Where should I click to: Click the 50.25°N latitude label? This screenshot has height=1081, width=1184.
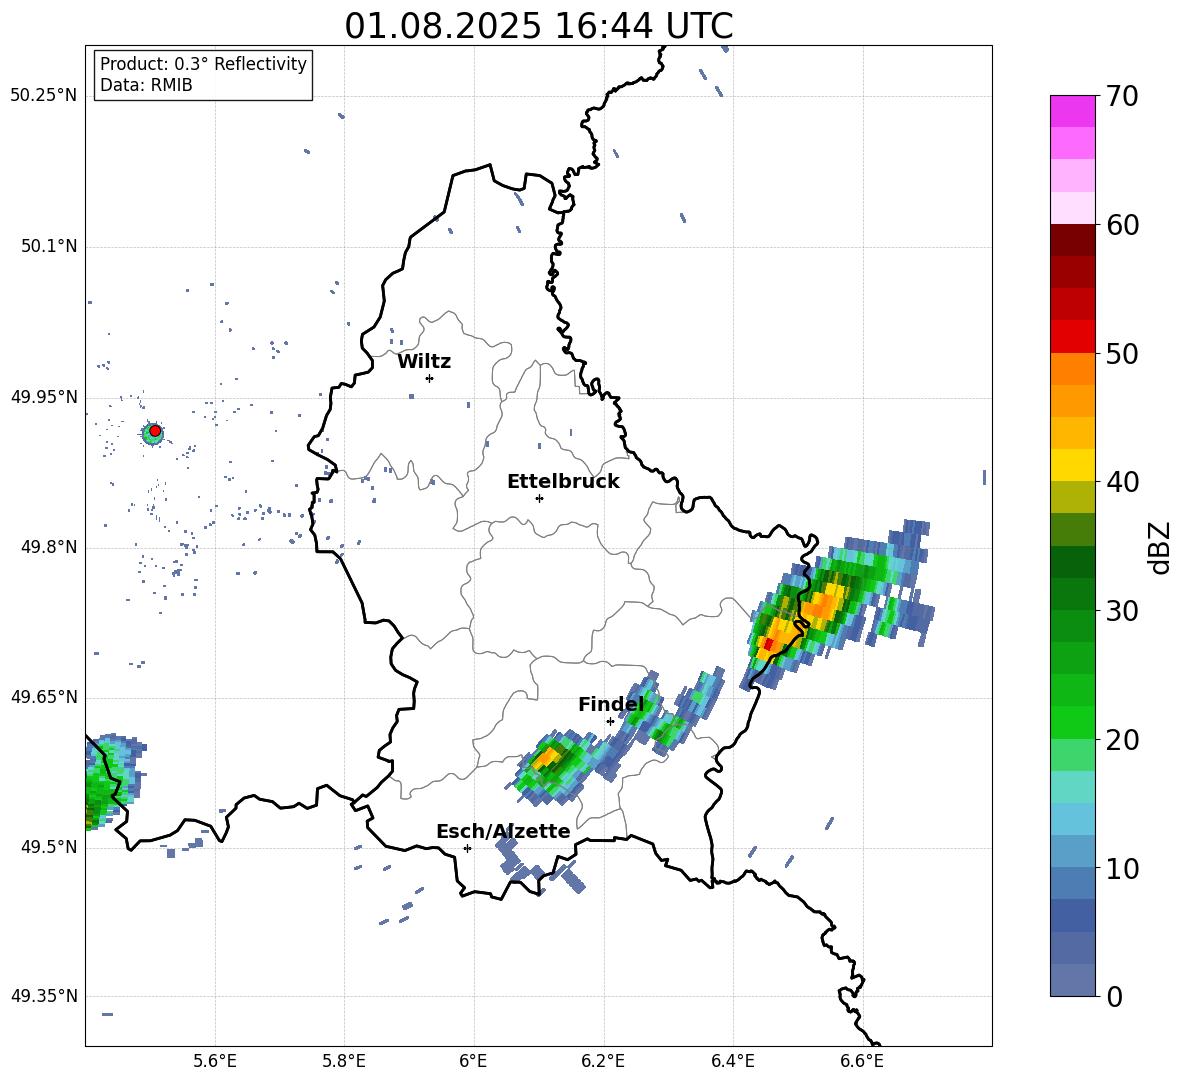43,96
